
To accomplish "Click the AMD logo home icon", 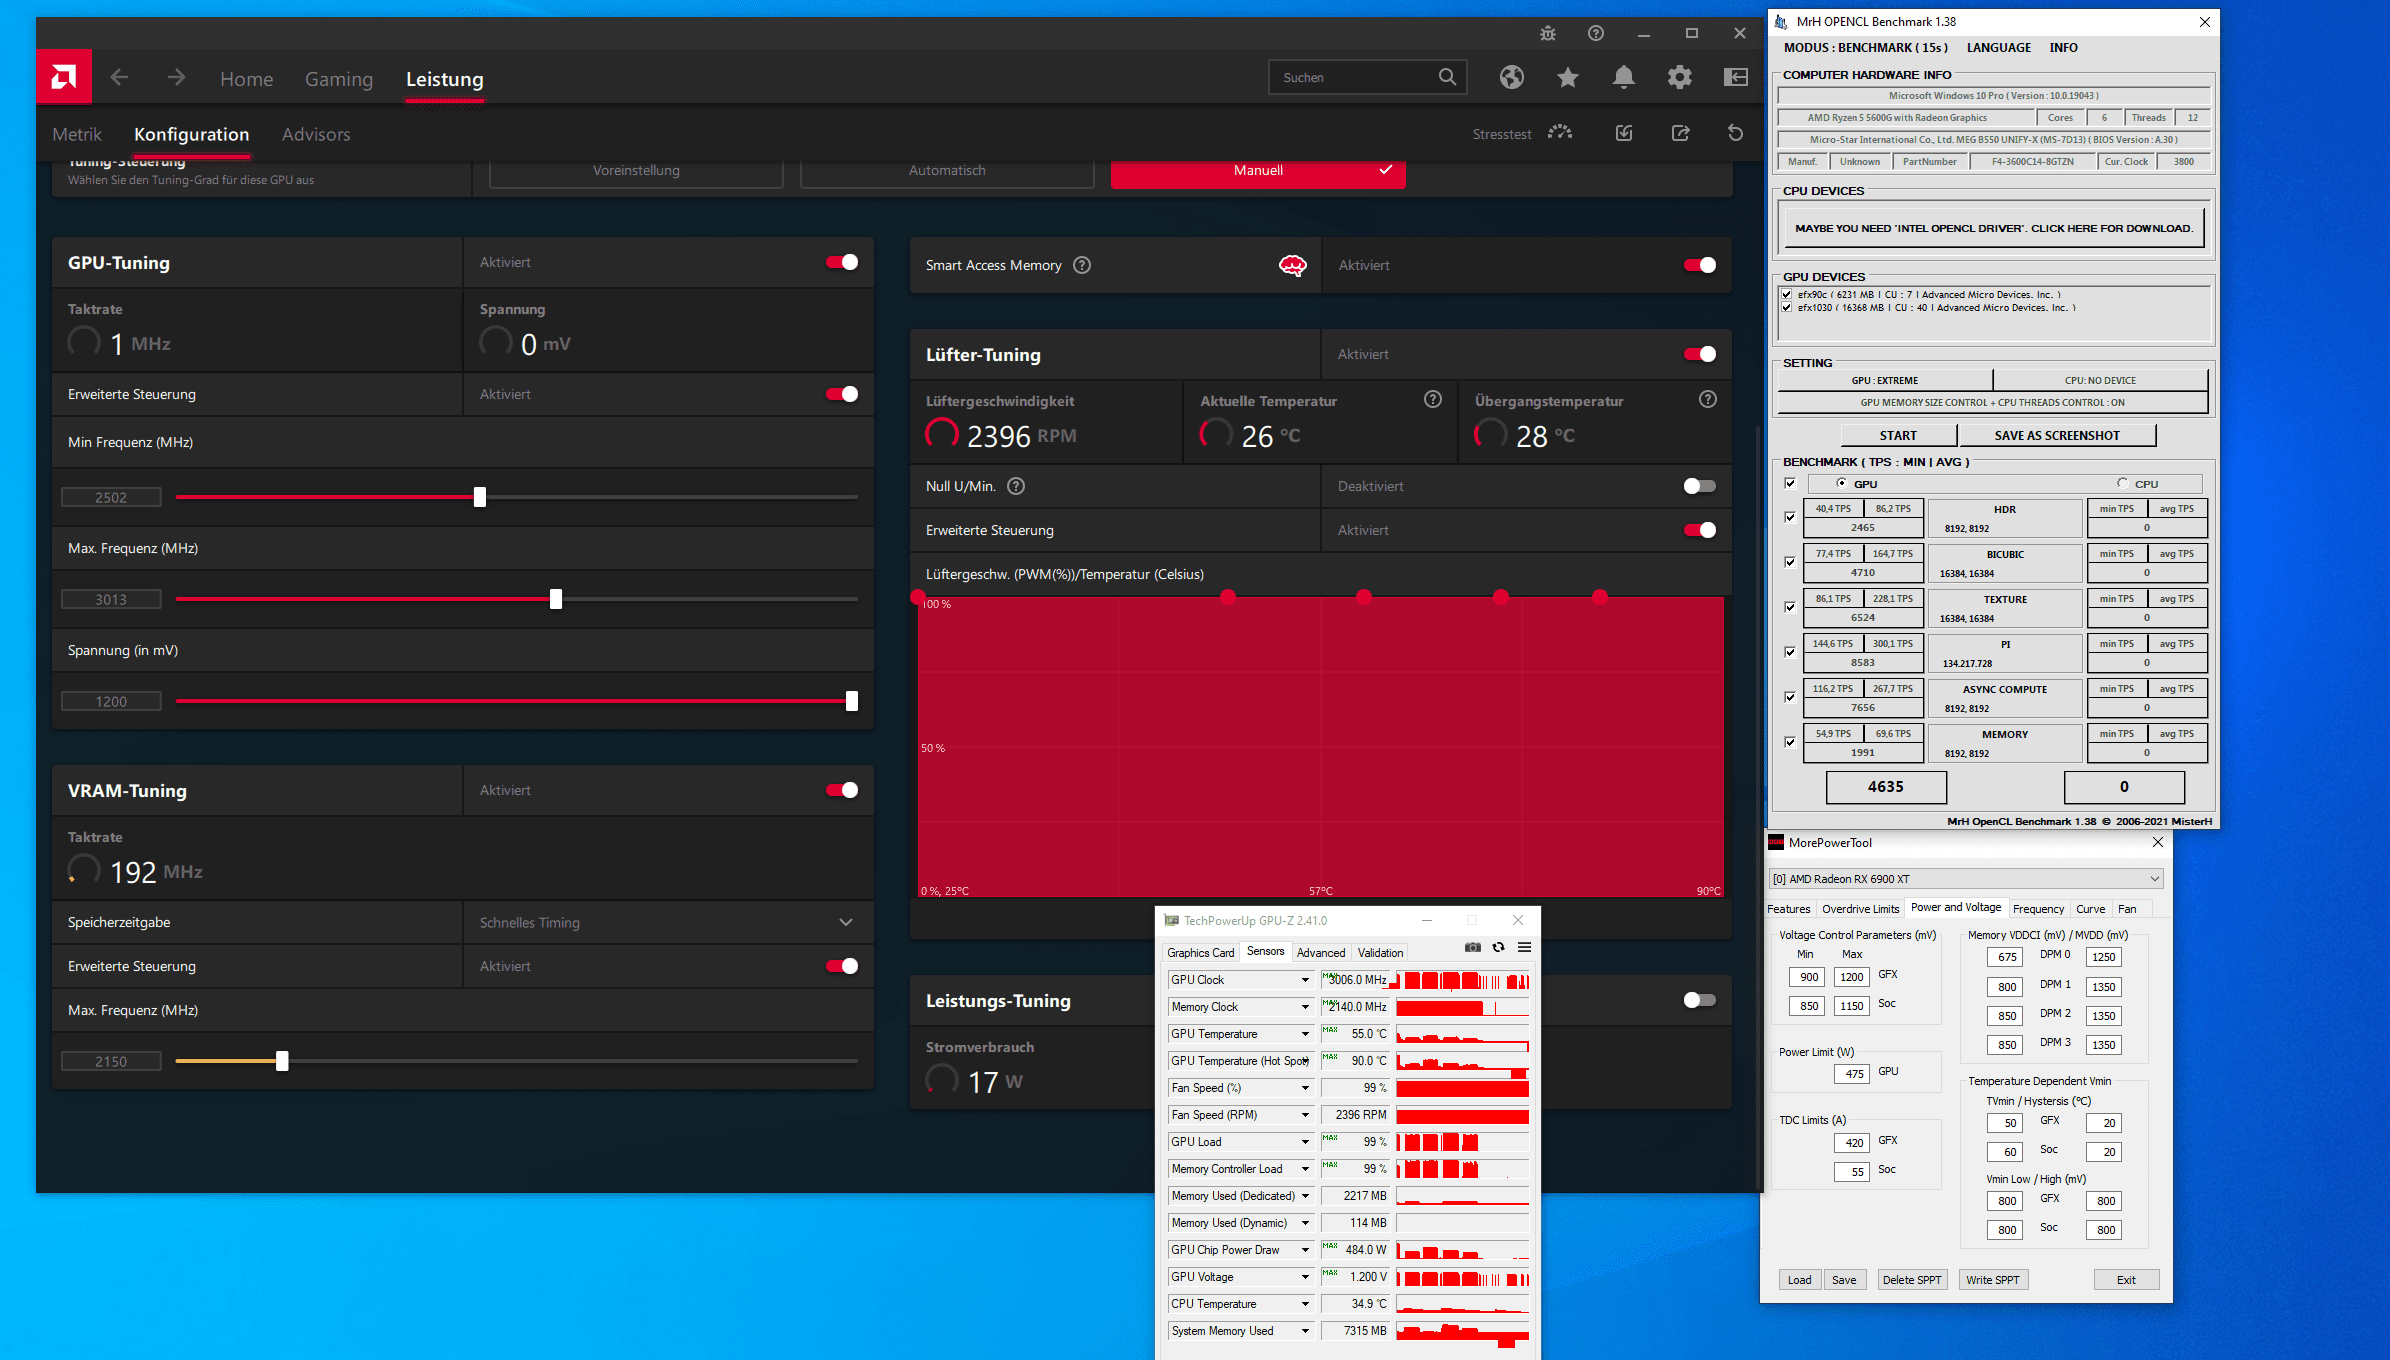I will (x=64, y=78).
